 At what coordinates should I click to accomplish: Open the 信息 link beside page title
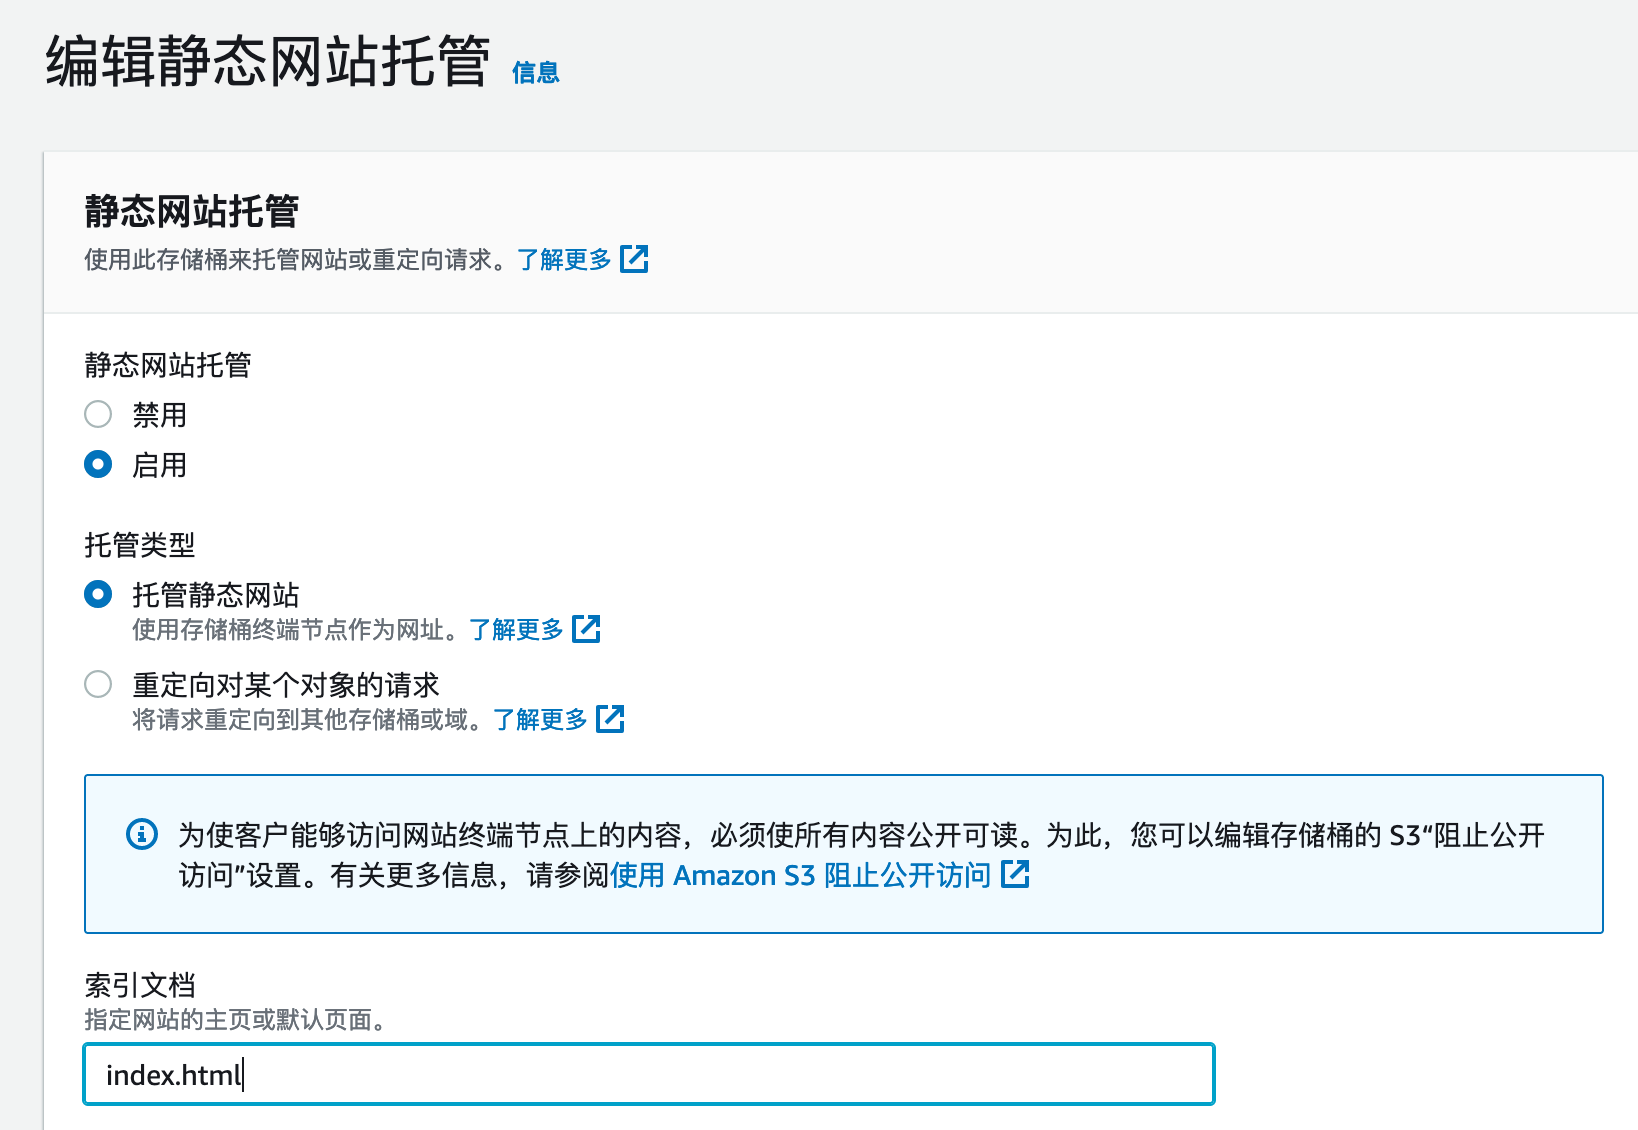pos(535,73)
